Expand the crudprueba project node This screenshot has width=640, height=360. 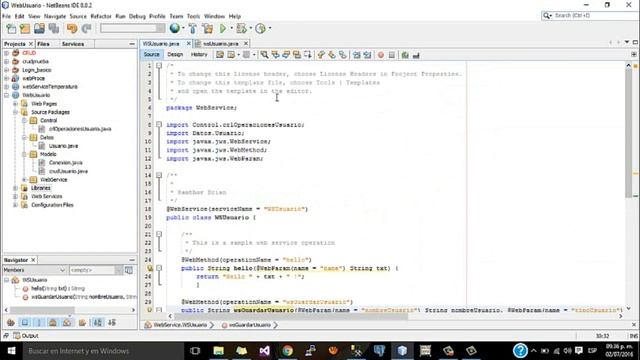click(7, 61)
